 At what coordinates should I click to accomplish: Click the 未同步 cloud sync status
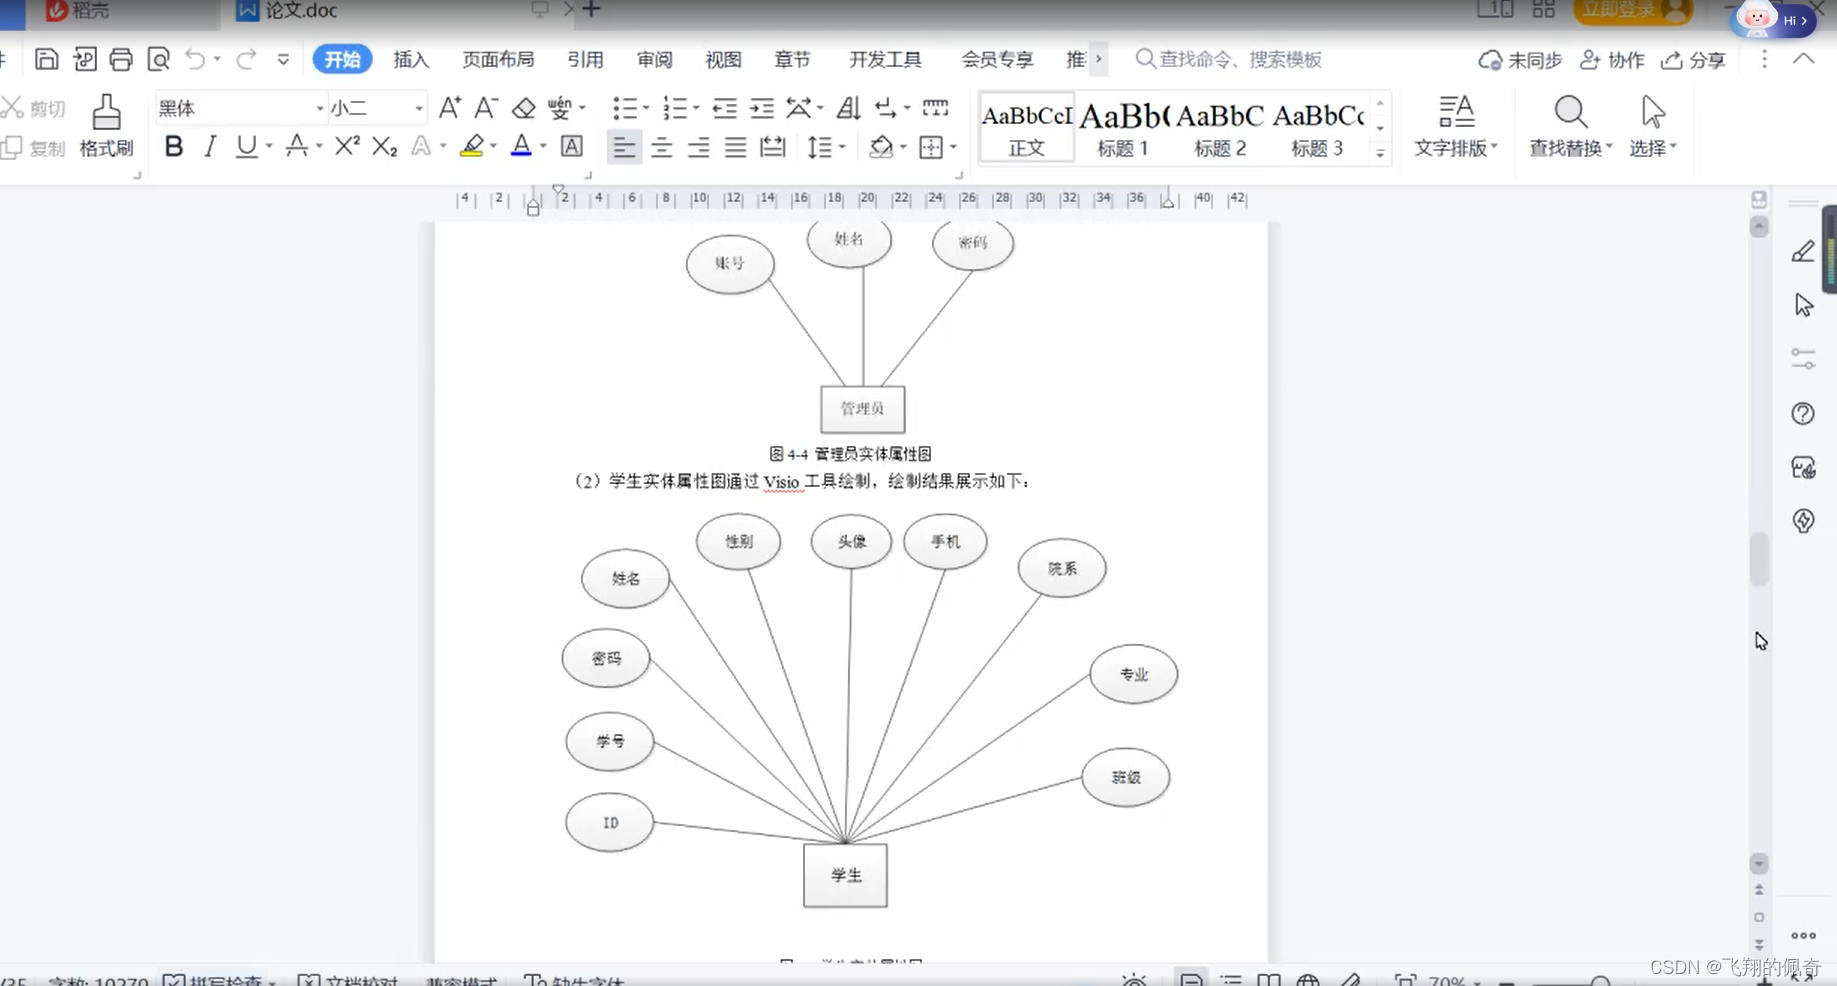click(x=1520, y=60)
